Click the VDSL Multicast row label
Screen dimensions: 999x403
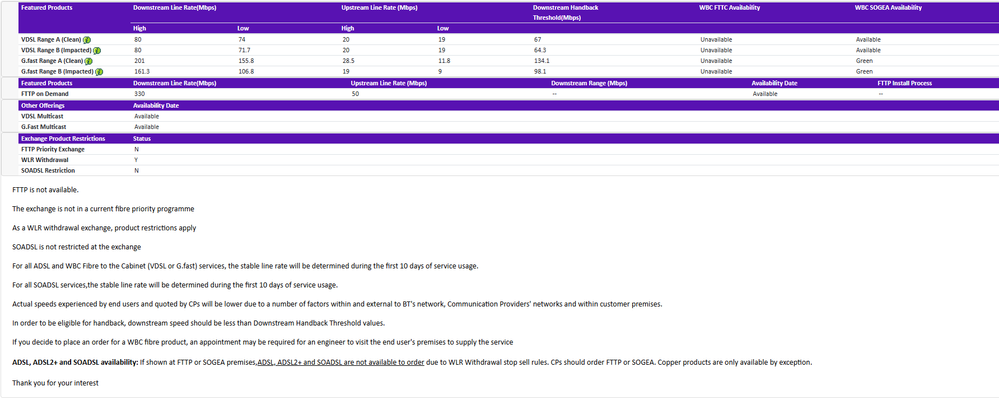click(x=43, y=116)
